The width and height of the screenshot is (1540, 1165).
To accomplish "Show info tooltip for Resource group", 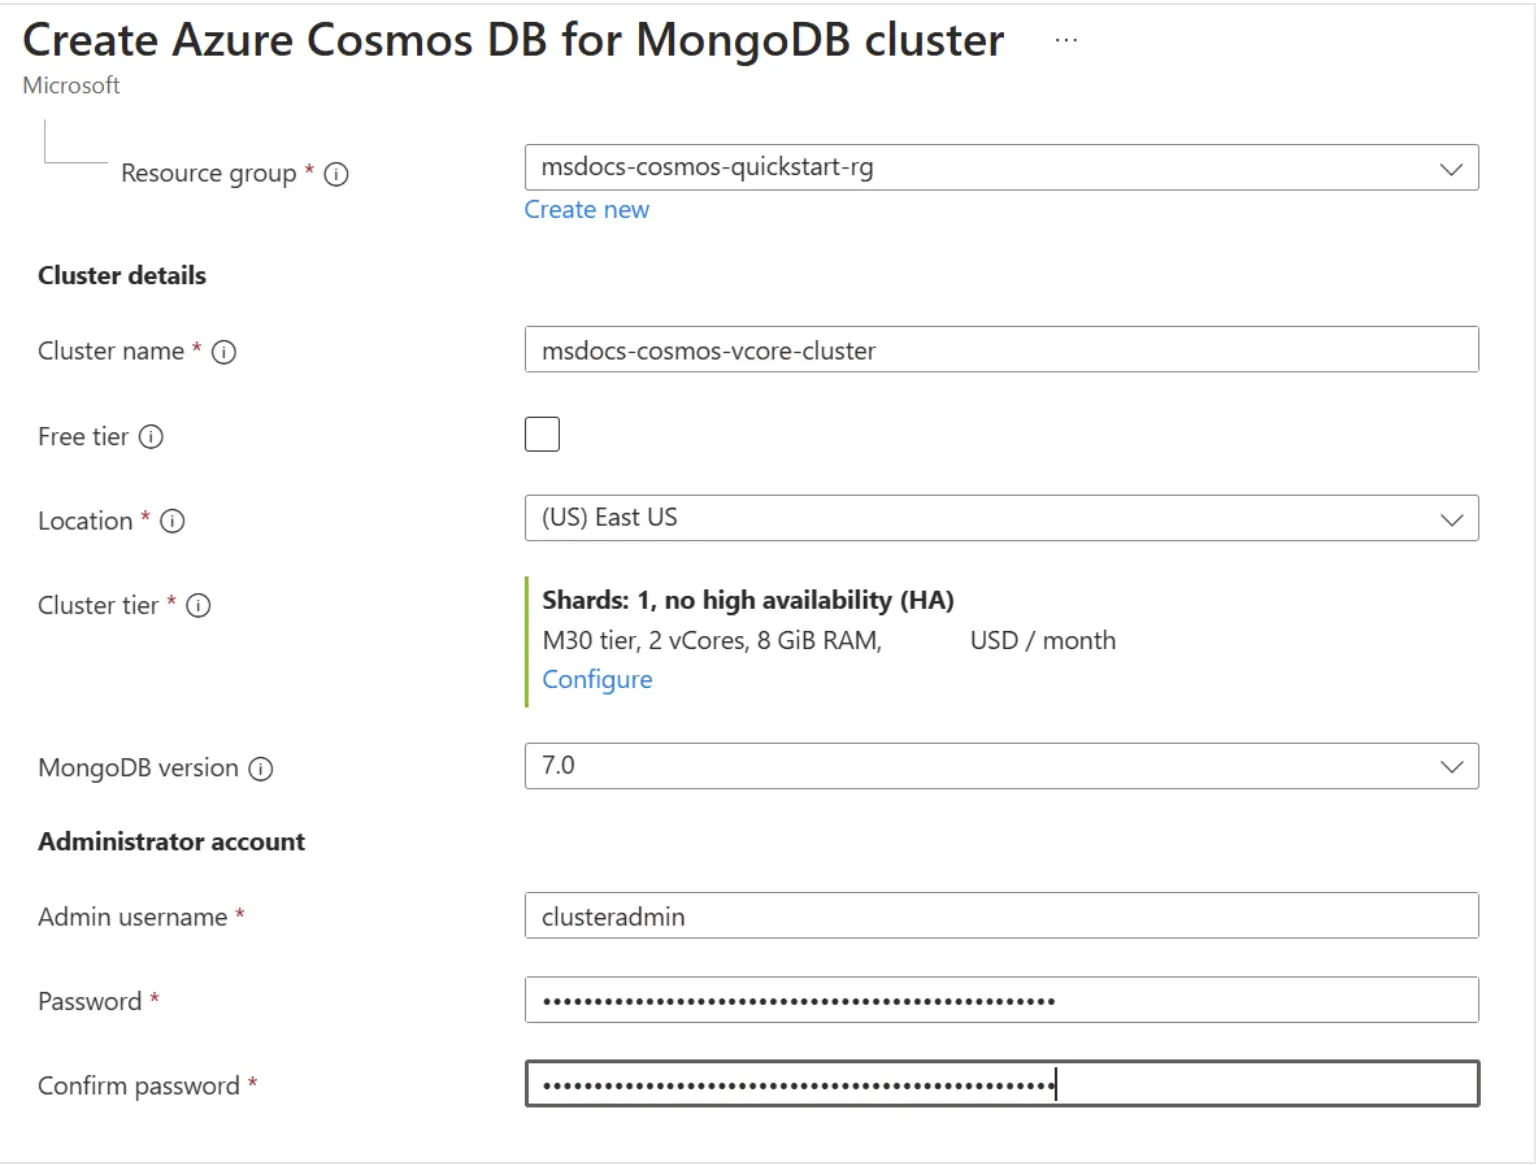I will point(336,174).
